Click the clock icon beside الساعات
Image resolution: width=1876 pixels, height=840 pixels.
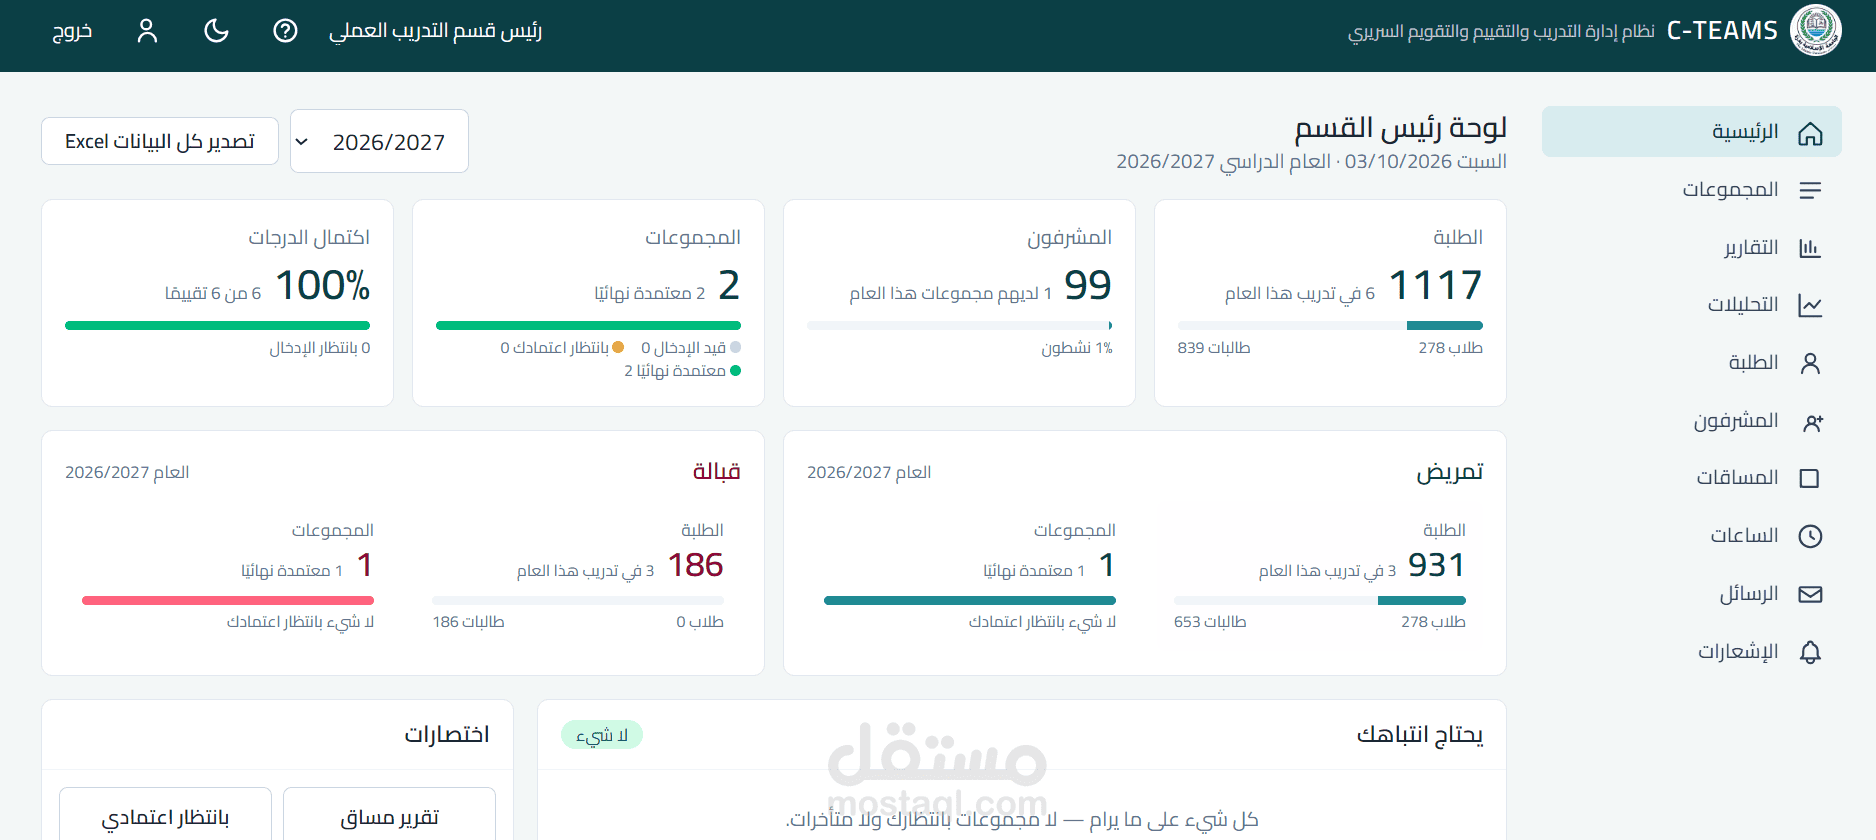[1810, 536]
